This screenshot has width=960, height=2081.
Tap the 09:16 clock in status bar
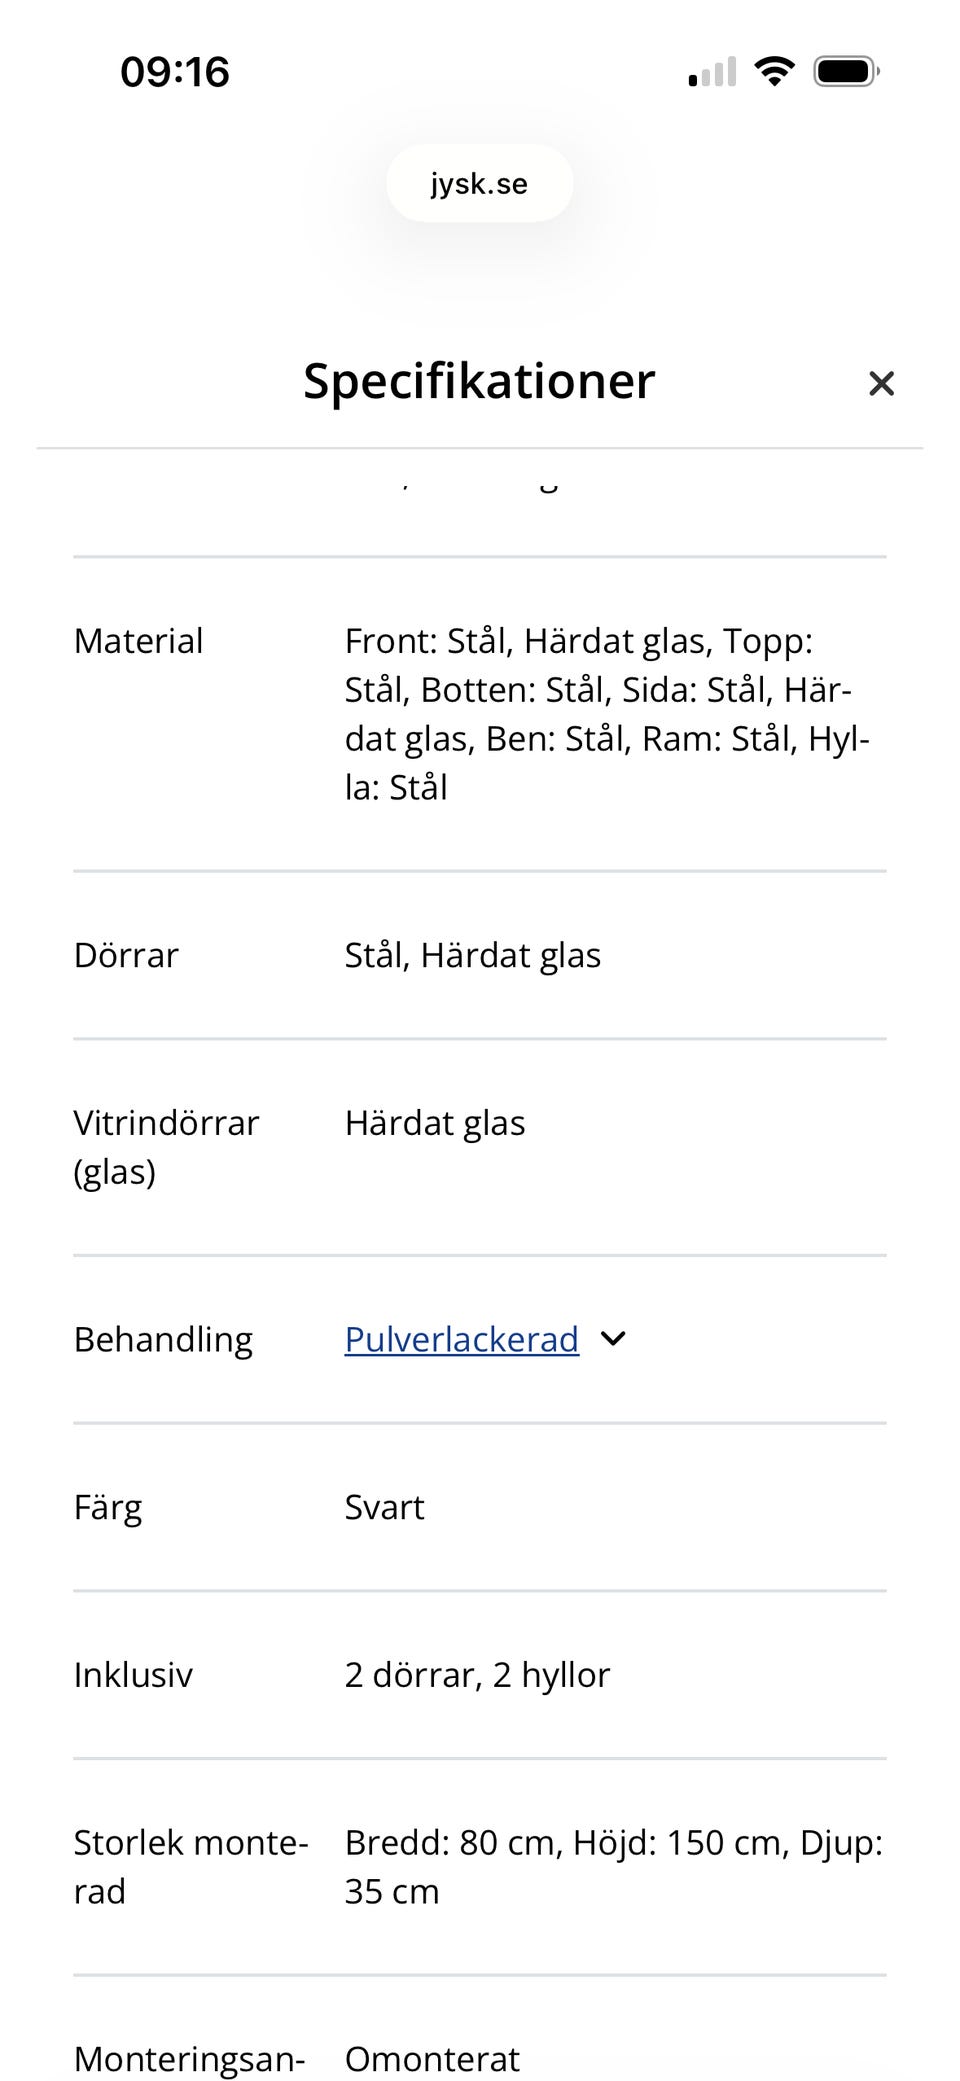[175, 72]
